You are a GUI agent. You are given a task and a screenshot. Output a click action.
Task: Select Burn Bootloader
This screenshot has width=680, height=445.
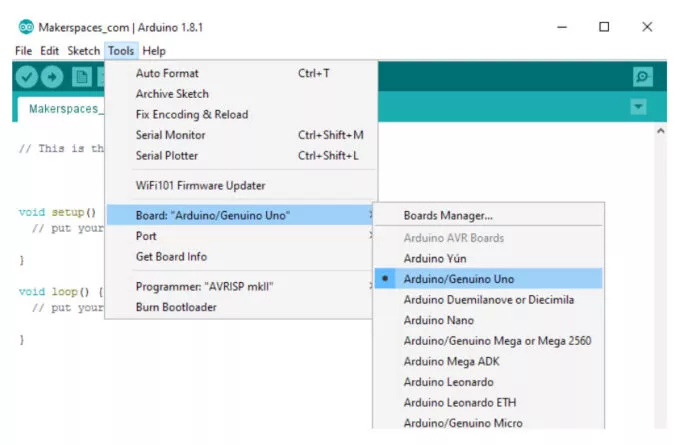coord(176,307)
